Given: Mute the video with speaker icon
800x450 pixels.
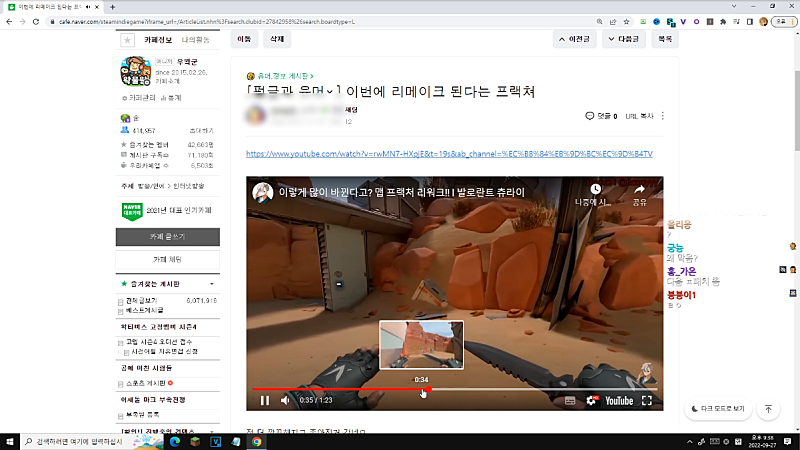Looking at the screenshot, I should click(285, 401).
